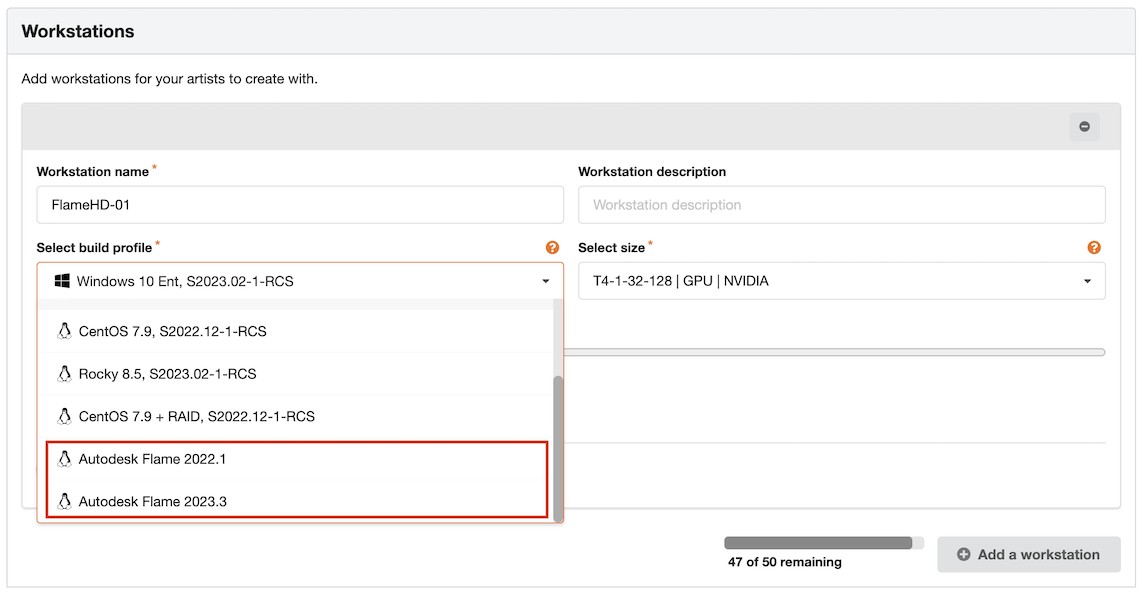
Task: Click the minus icon to remove workstation
Action: [x=1084, y=127]
